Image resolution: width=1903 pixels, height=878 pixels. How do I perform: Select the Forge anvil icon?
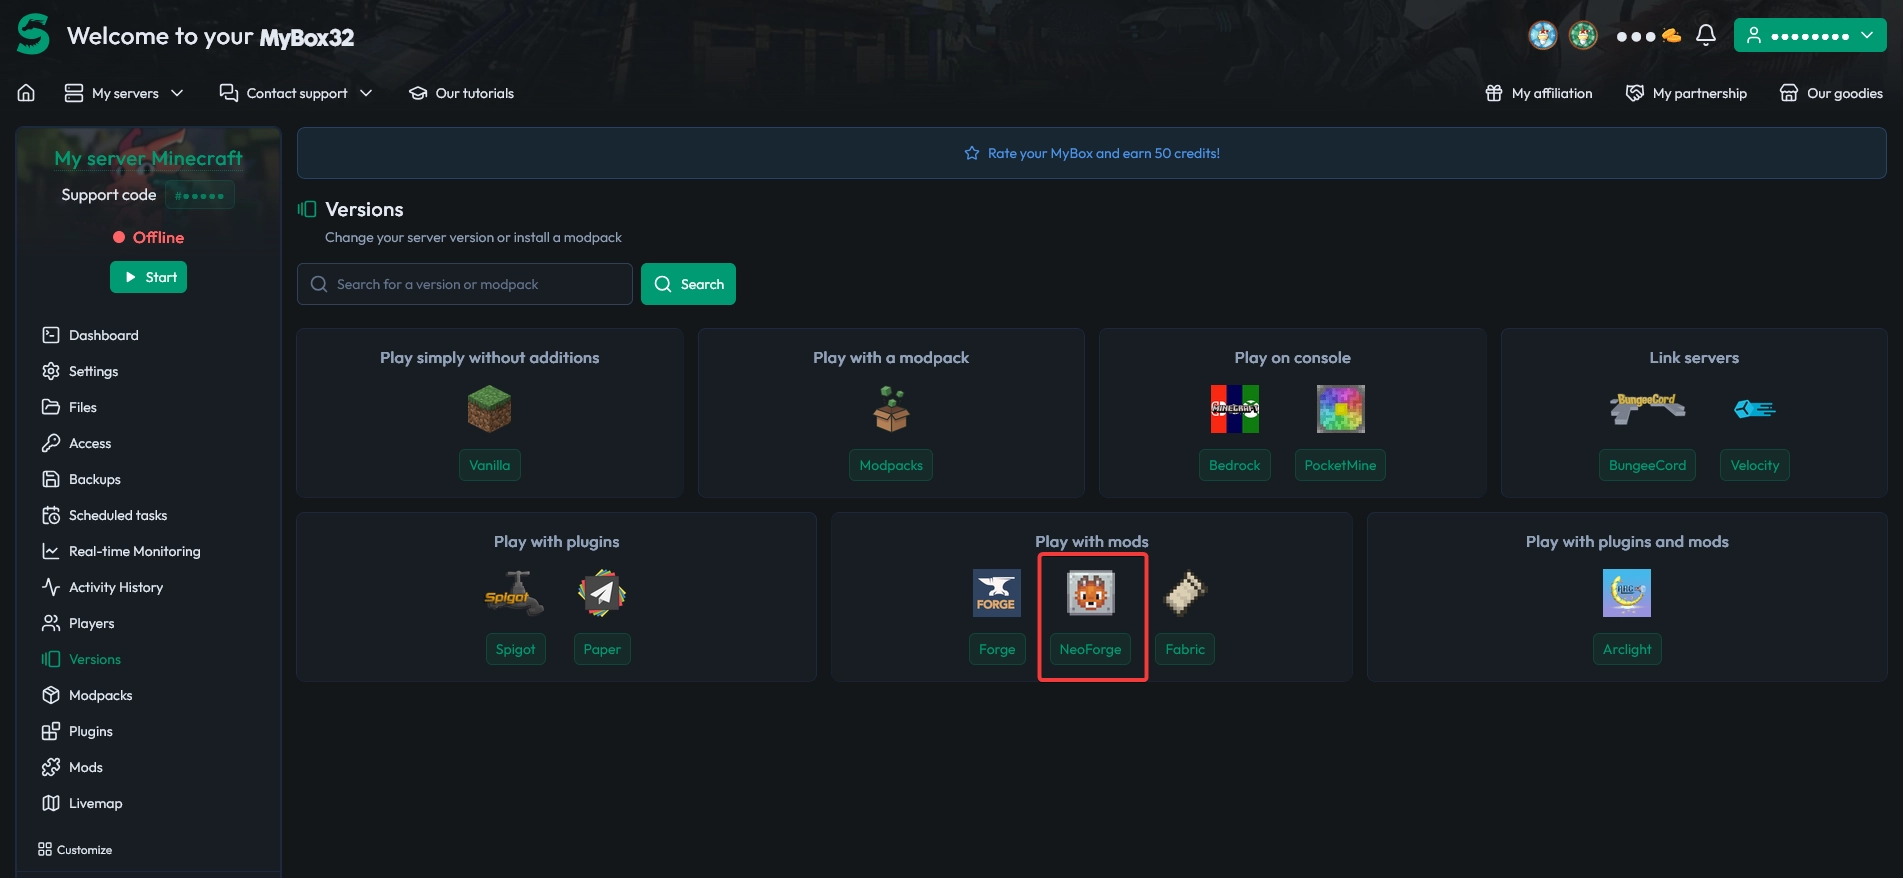[996, 593]
